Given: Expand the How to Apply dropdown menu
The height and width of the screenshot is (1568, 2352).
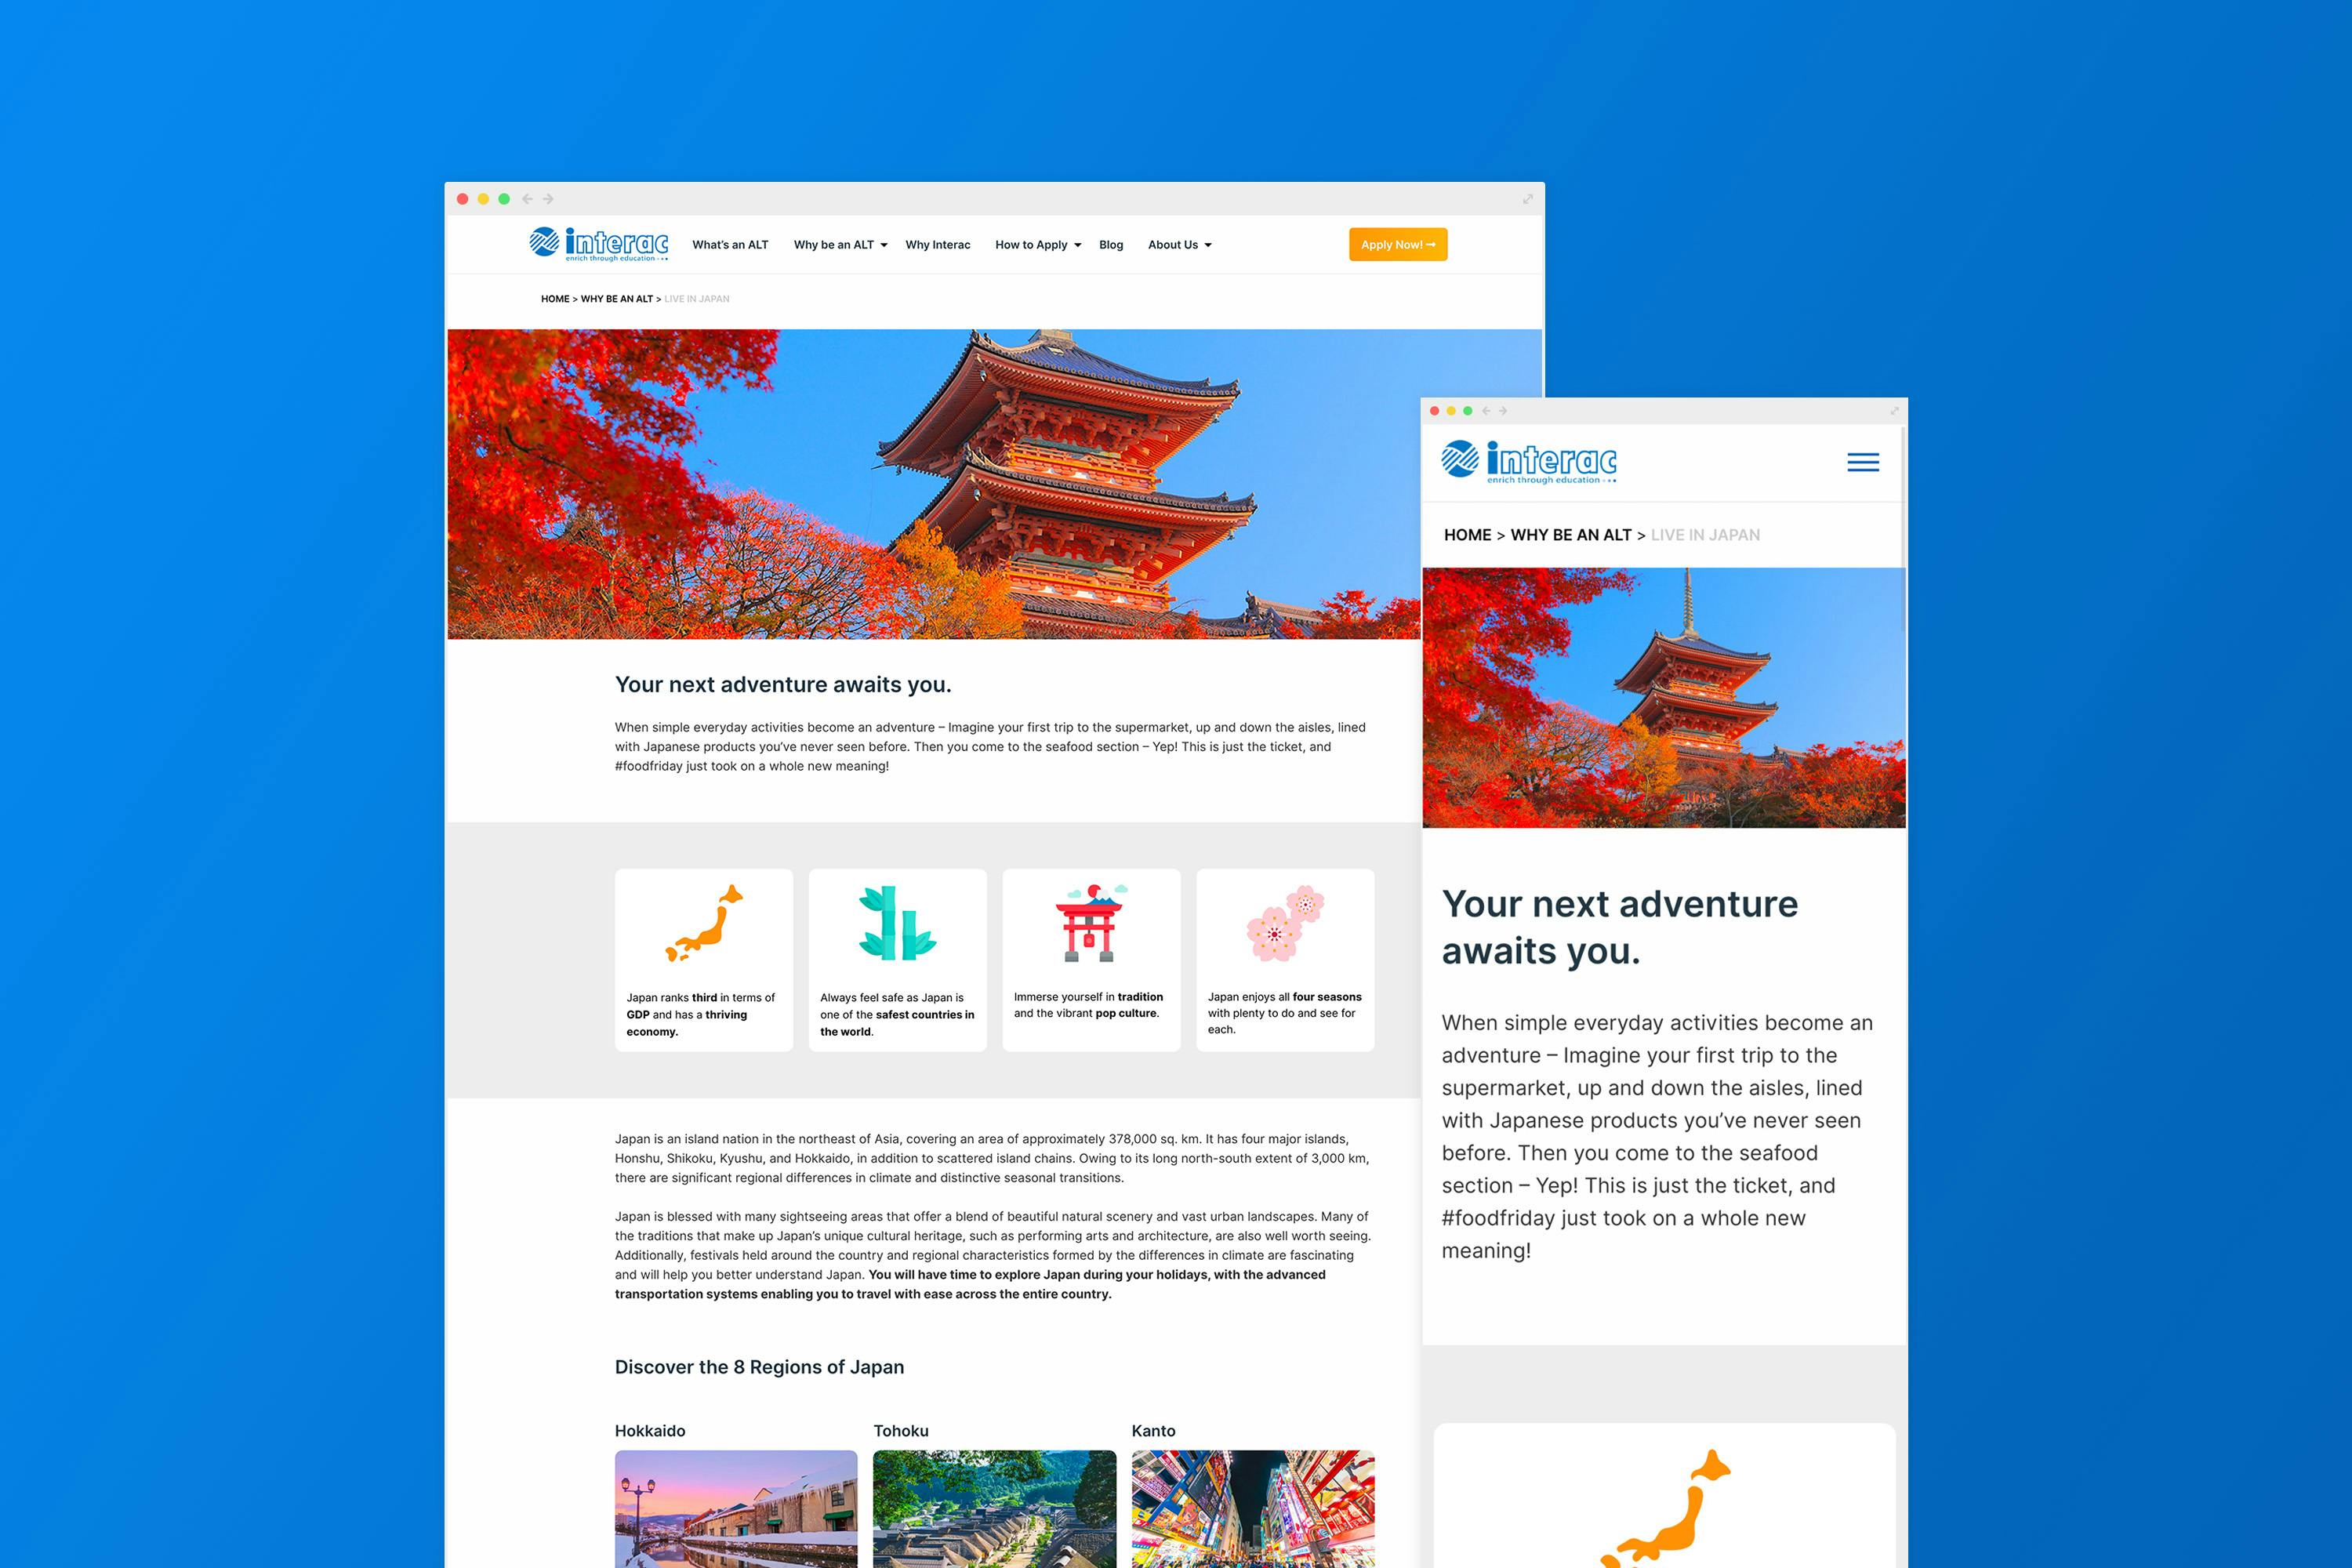Looking at the screenshot, I should click(x=1036, y=243).
